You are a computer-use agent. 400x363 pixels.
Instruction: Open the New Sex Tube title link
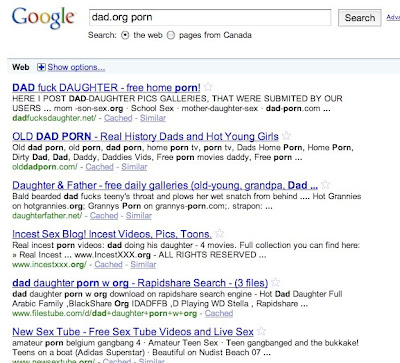click(x=133, y=332)
